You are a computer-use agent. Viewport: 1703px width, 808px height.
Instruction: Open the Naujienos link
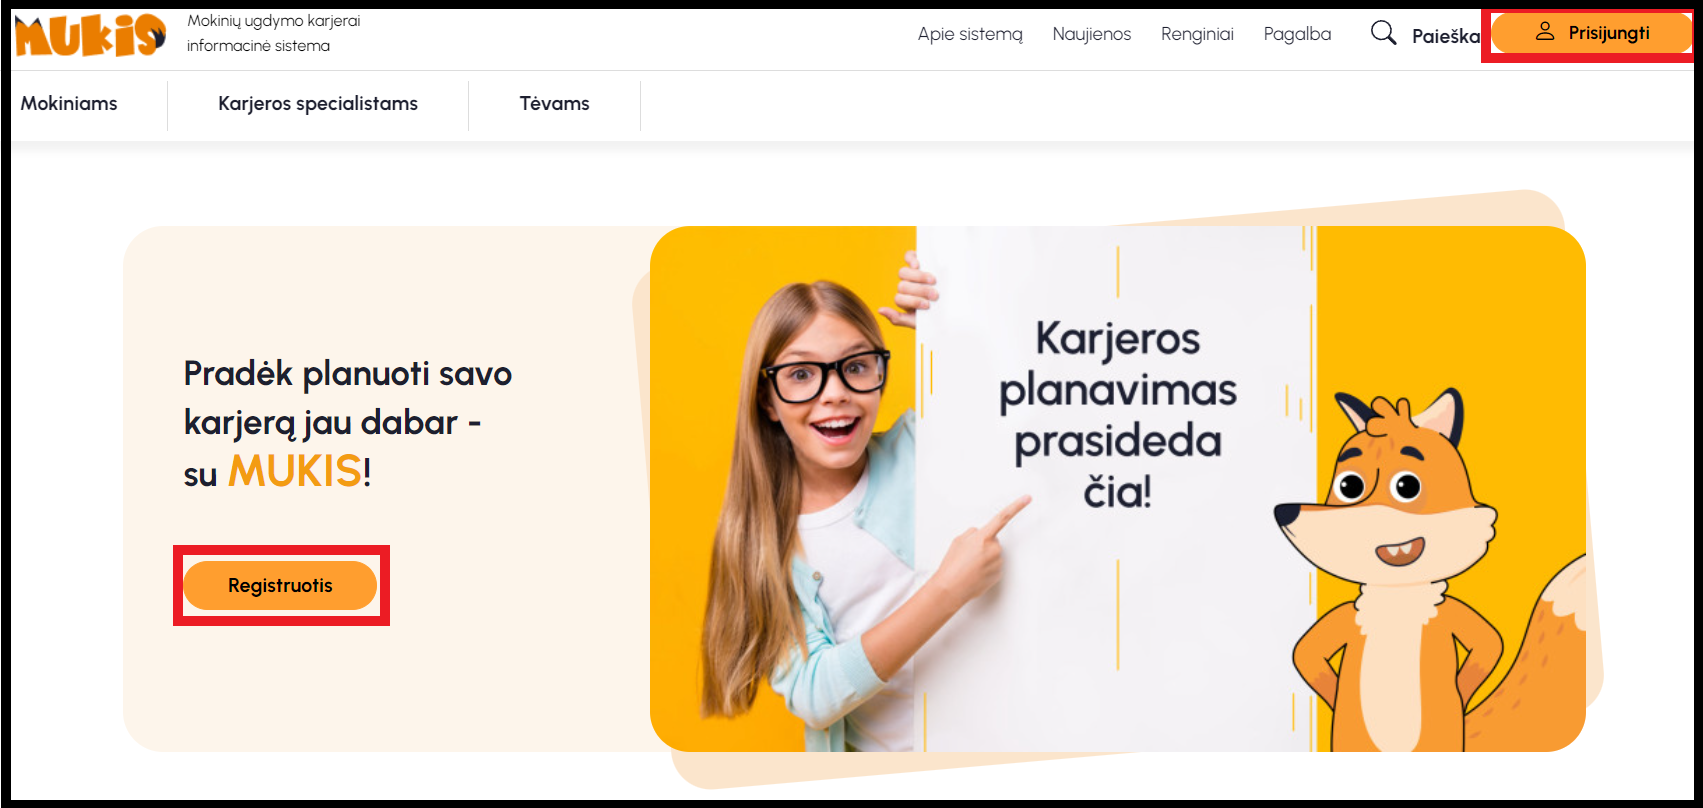tap(1091, 34)
